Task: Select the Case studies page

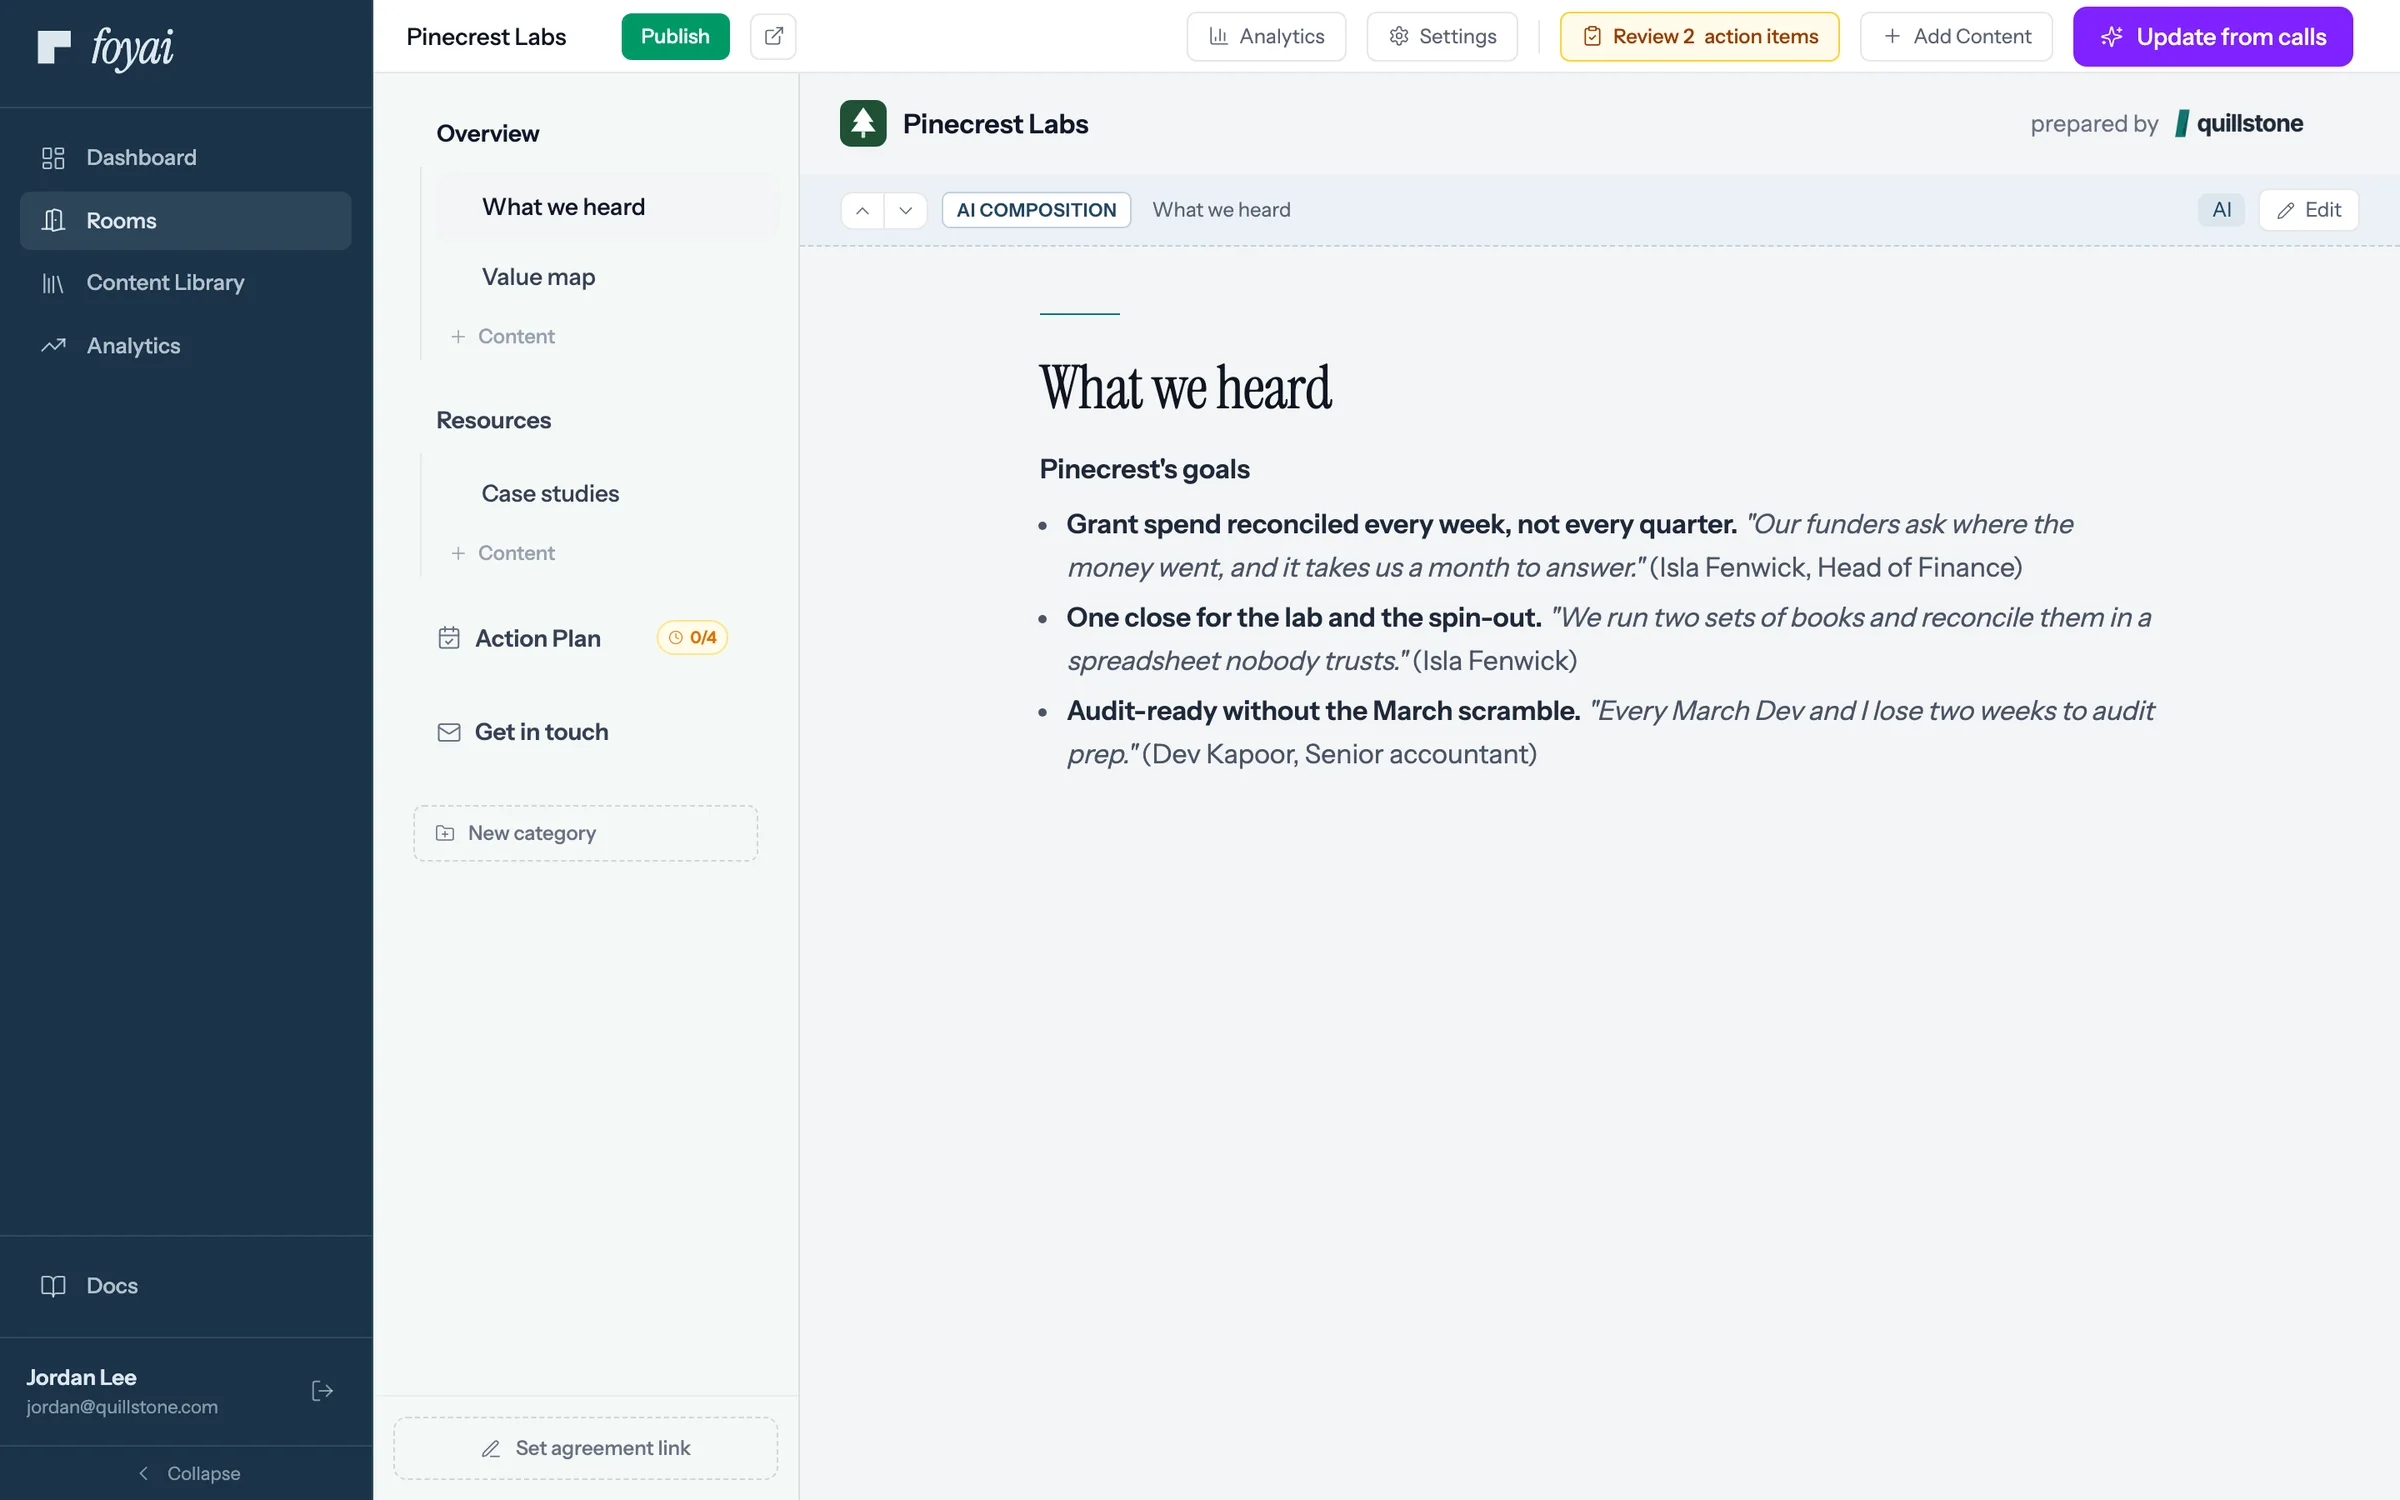Action: click(x=608, y=494)
